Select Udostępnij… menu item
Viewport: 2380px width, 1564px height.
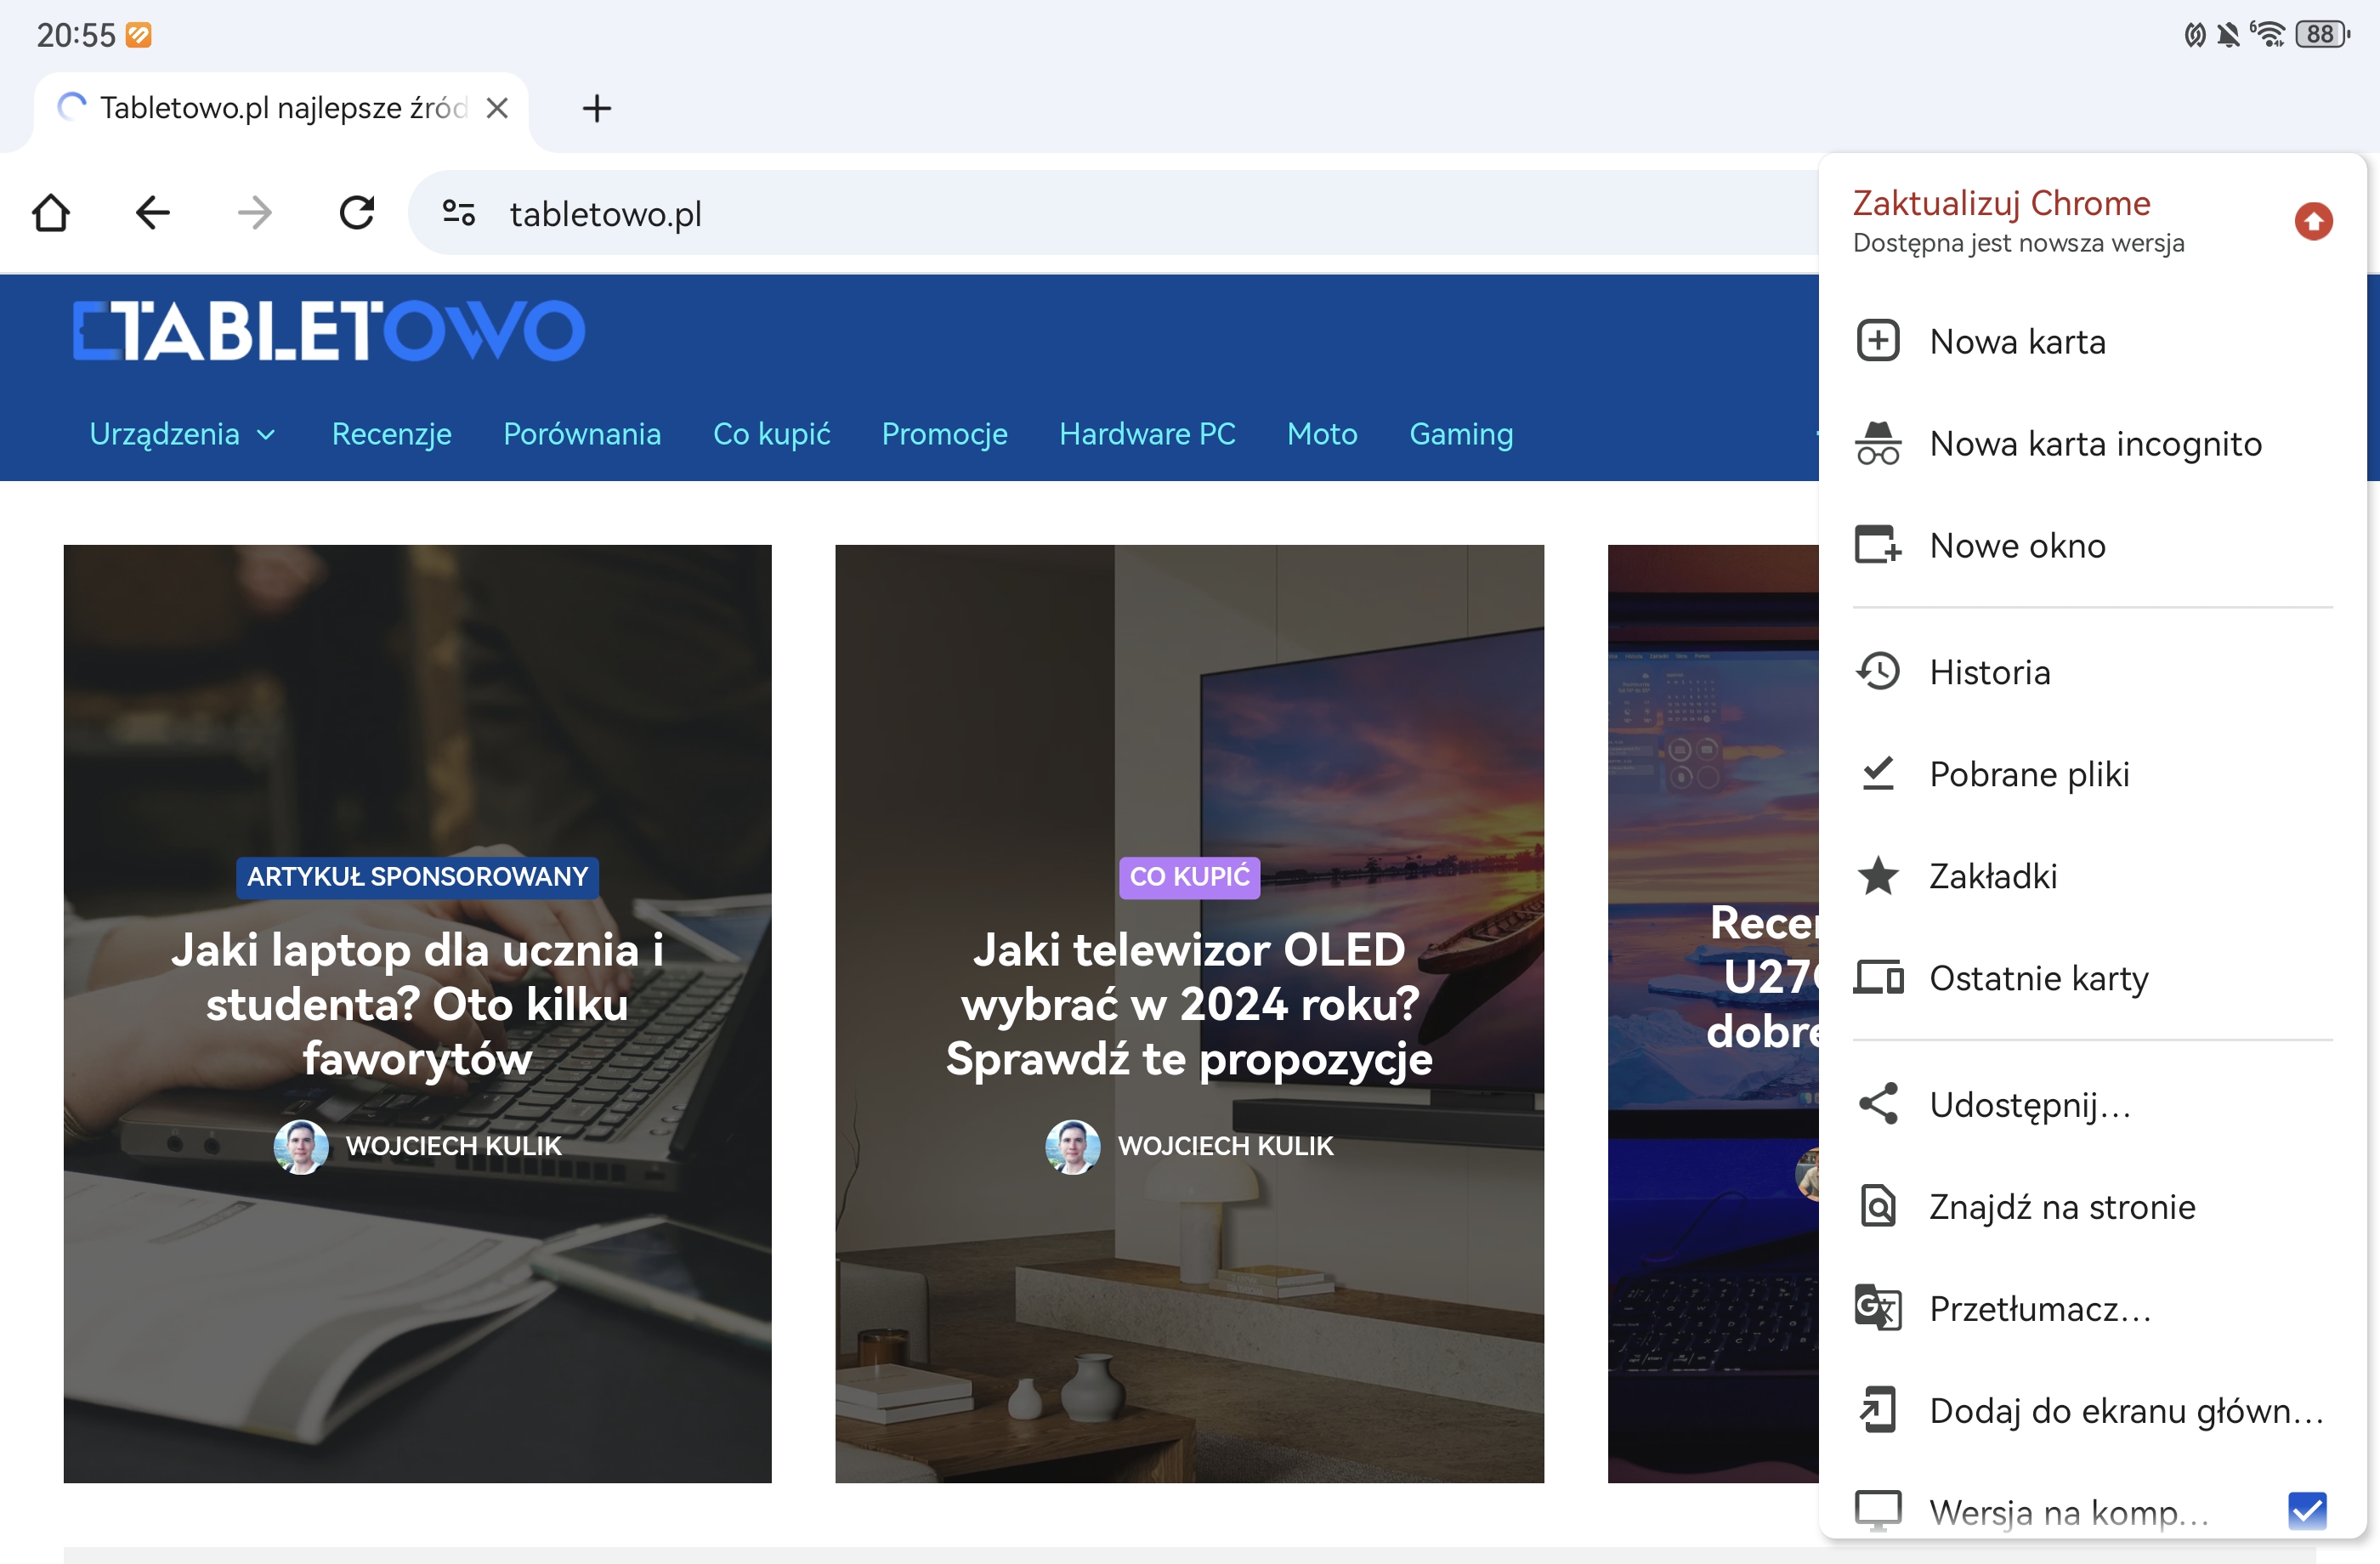2092,1105
